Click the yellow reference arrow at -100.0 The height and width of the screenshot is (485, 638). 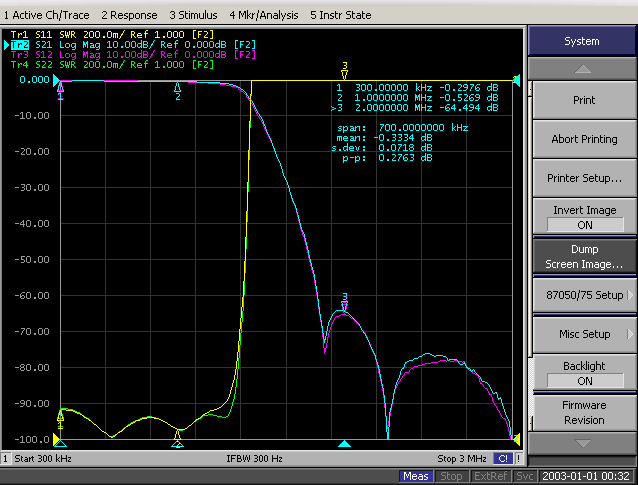click(x=57, y=439)
